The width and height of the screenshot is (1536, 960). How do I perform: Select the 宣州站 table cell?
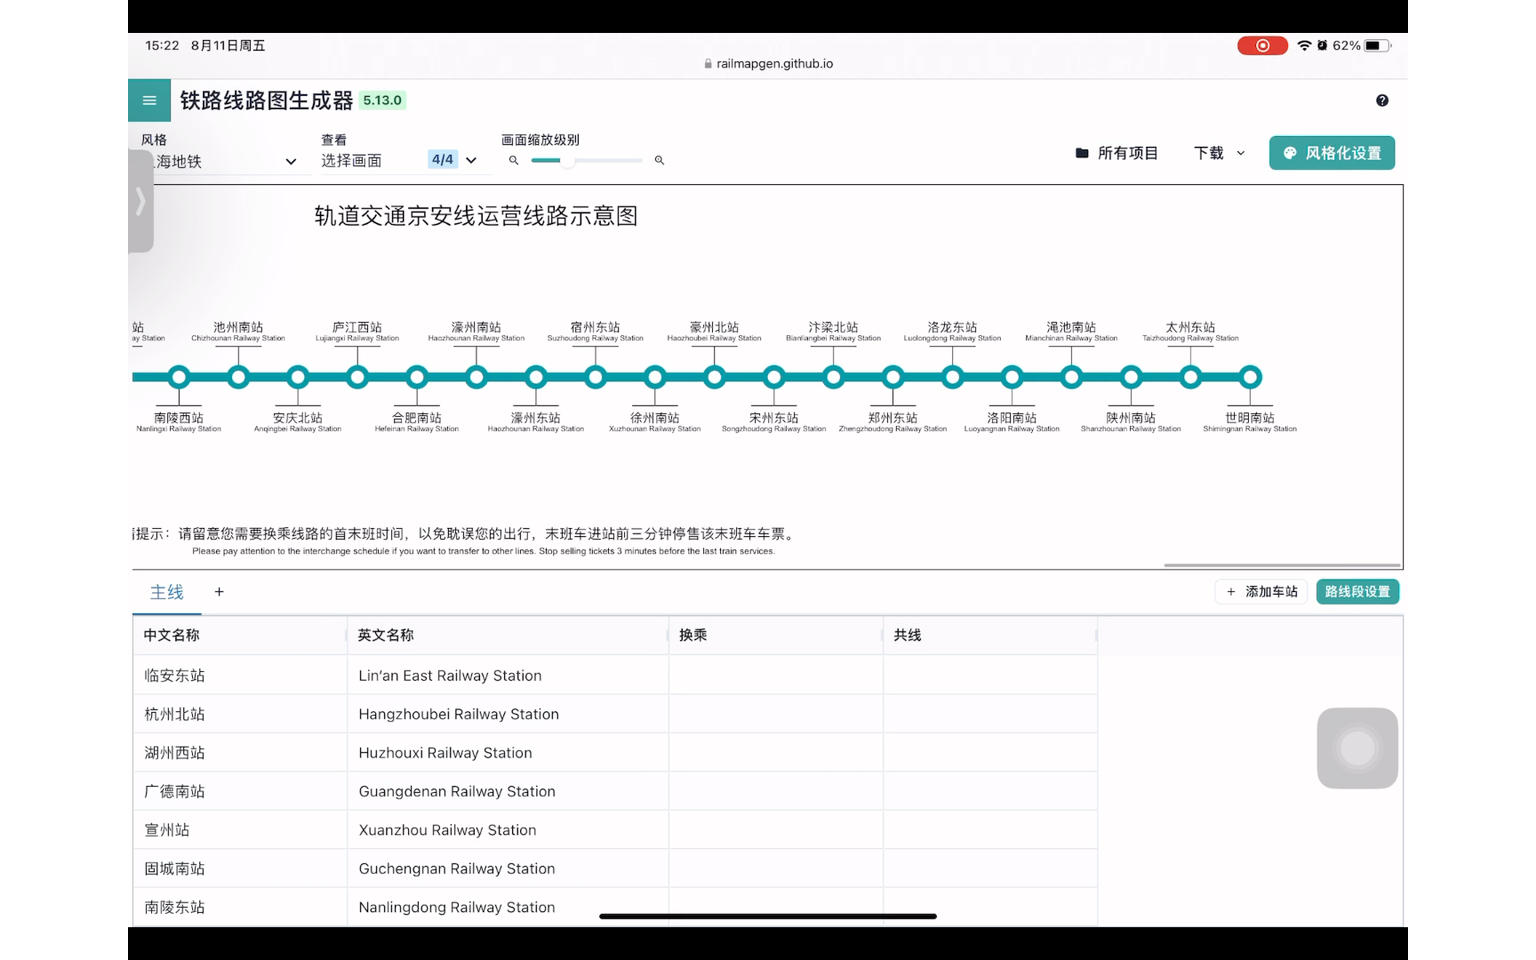[x=240, y=830]
